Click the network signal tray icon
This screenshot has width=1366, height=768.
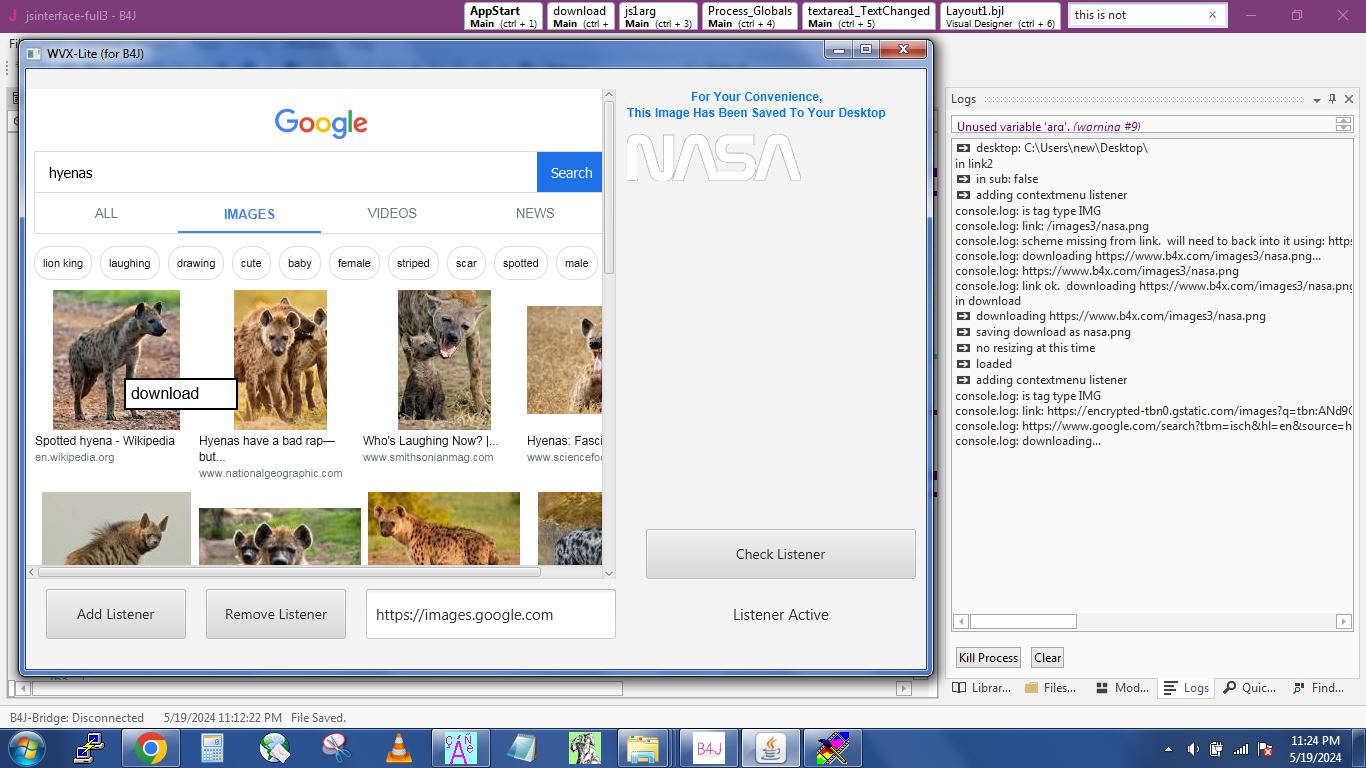(1240, 749)
